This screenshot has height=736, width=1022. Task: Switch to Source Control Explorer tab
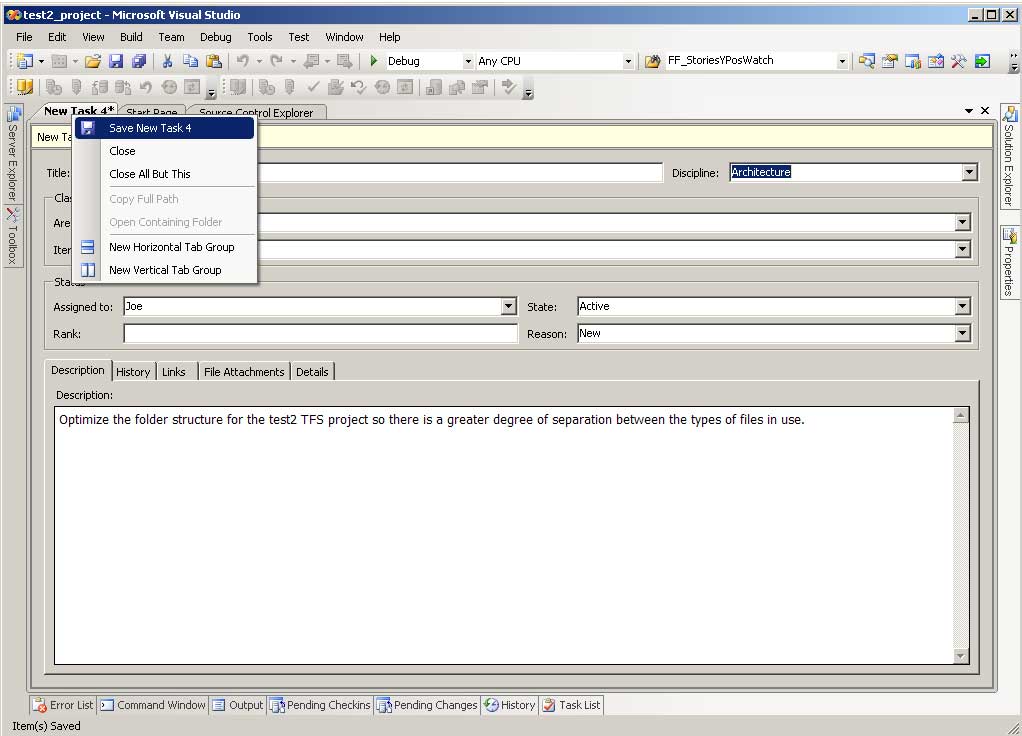tap(256, 113)
